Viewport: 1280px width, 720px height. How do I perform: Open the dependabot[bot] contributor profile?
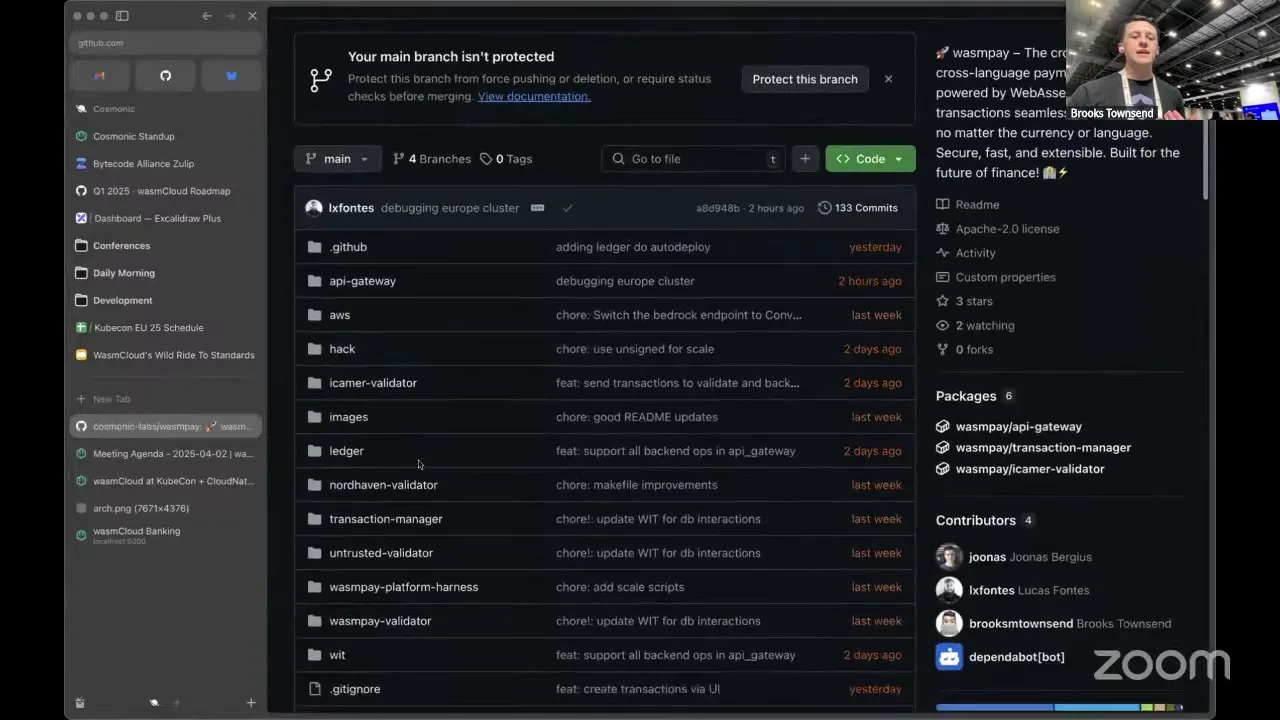coord(1017,657)
